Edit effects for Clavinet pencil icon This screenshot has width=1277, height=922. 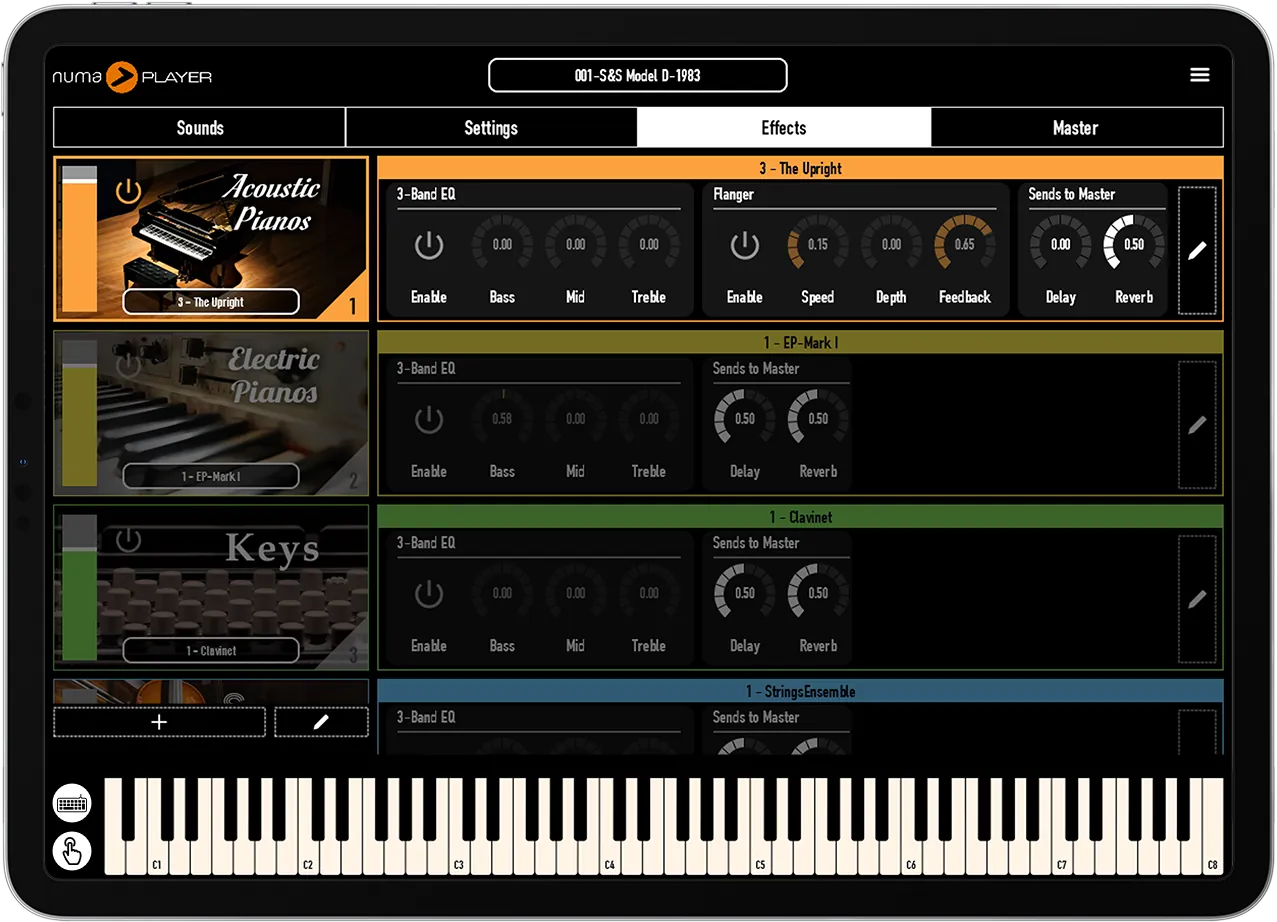coord(1198,599)
